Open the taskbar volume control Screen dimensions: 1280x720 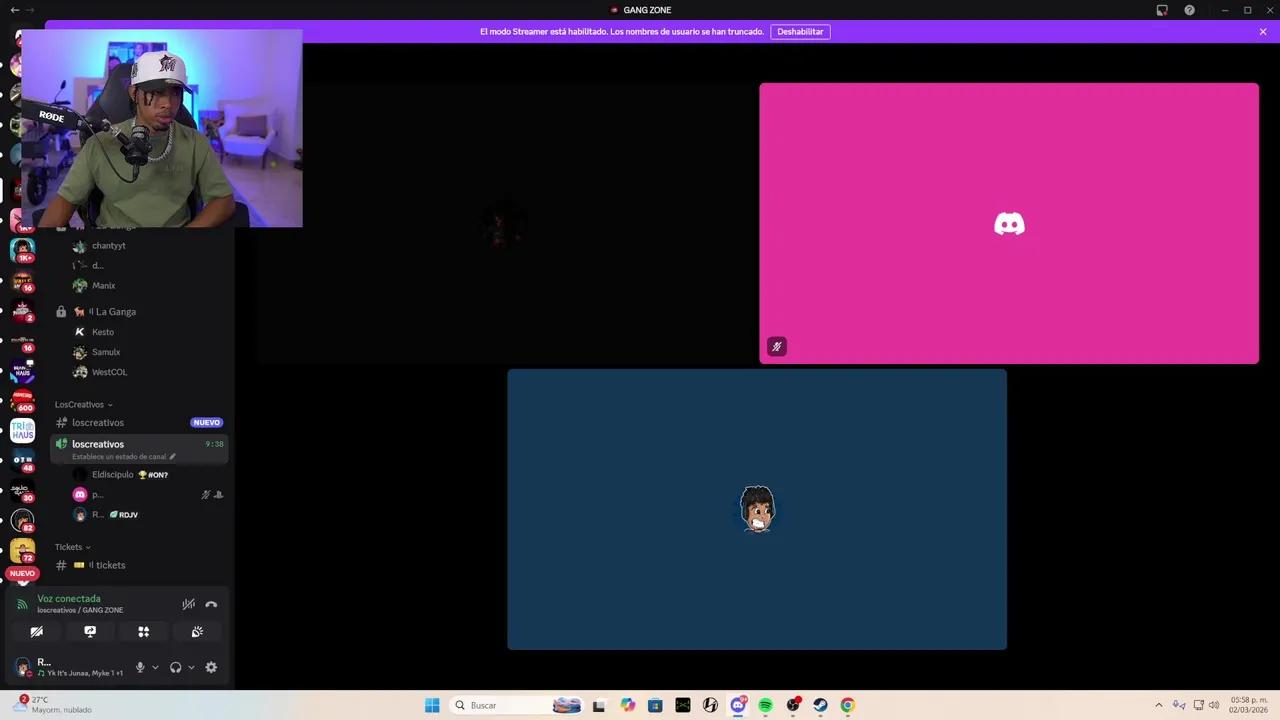tap(1214, 705)
